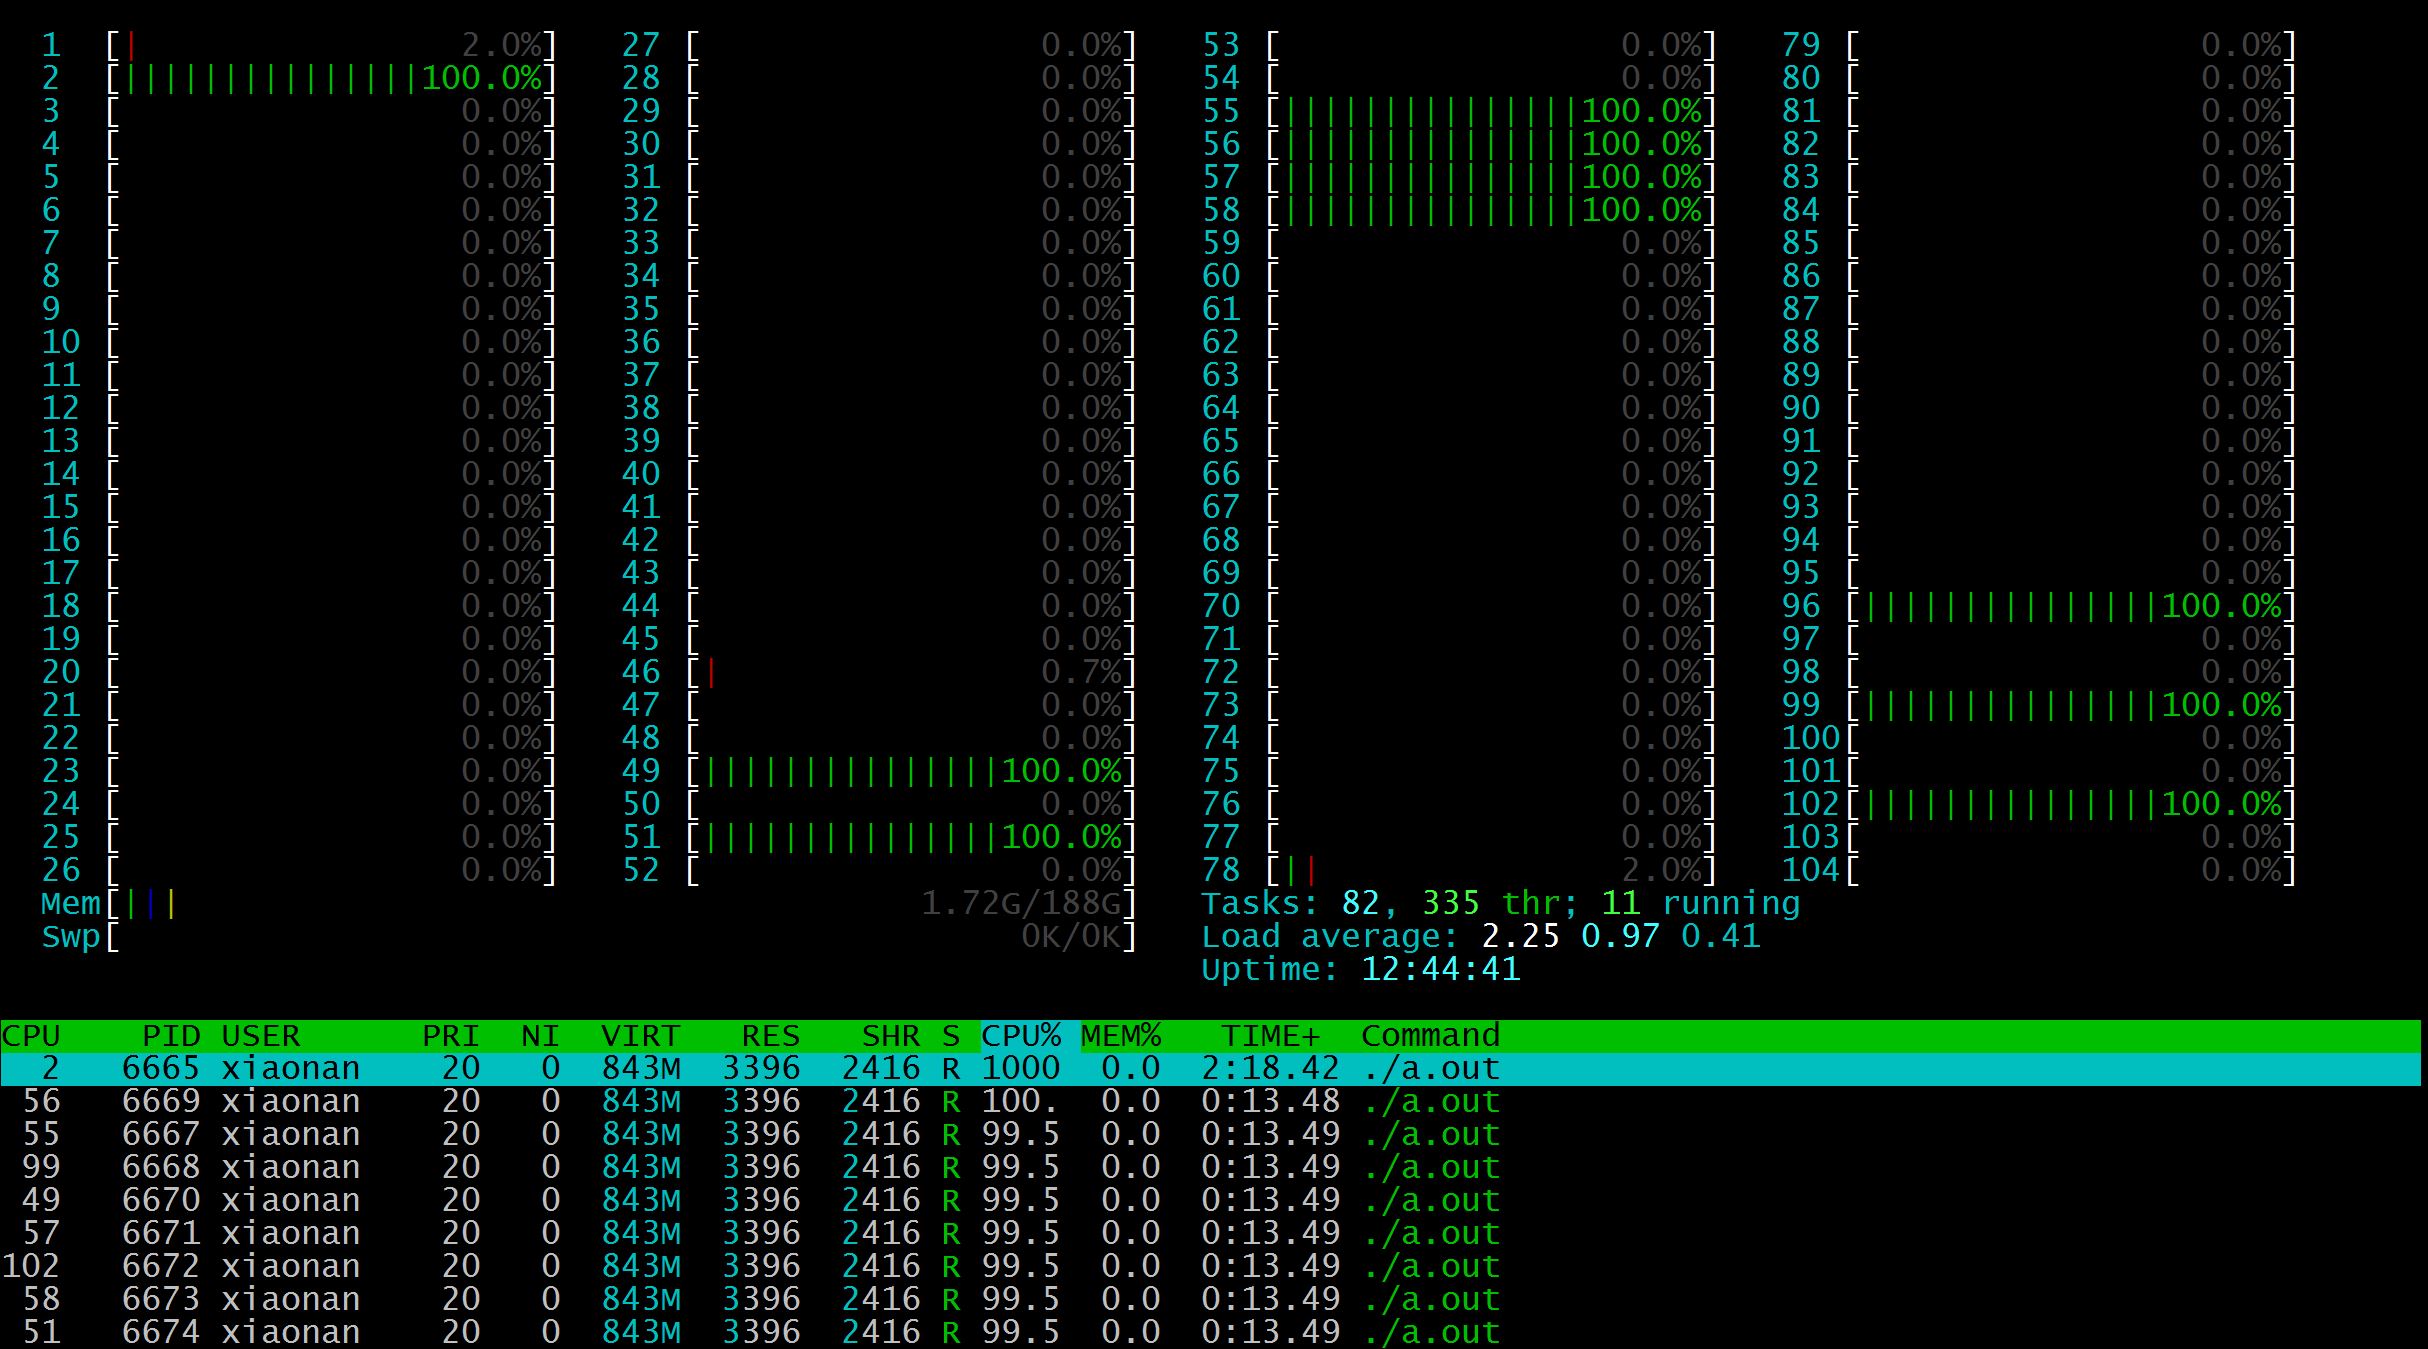Click the Load average readout
The image size is (2428, 1349).
pyautogui.click(x=1480, y=937)
